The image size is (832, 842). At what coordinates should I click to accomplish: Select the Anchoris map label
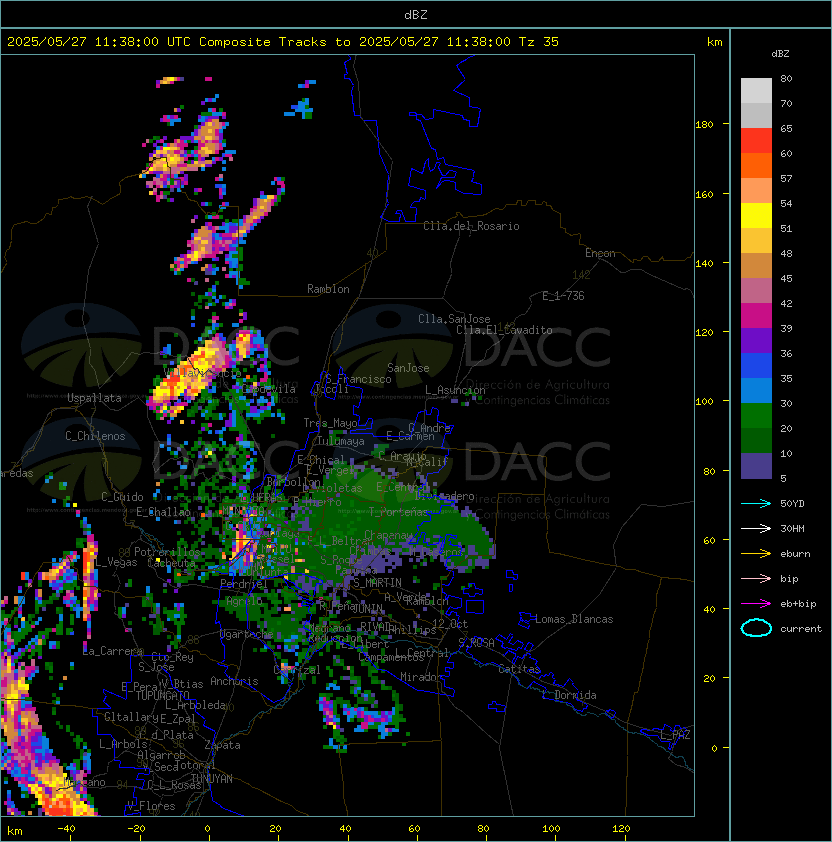tap(234, 681)
